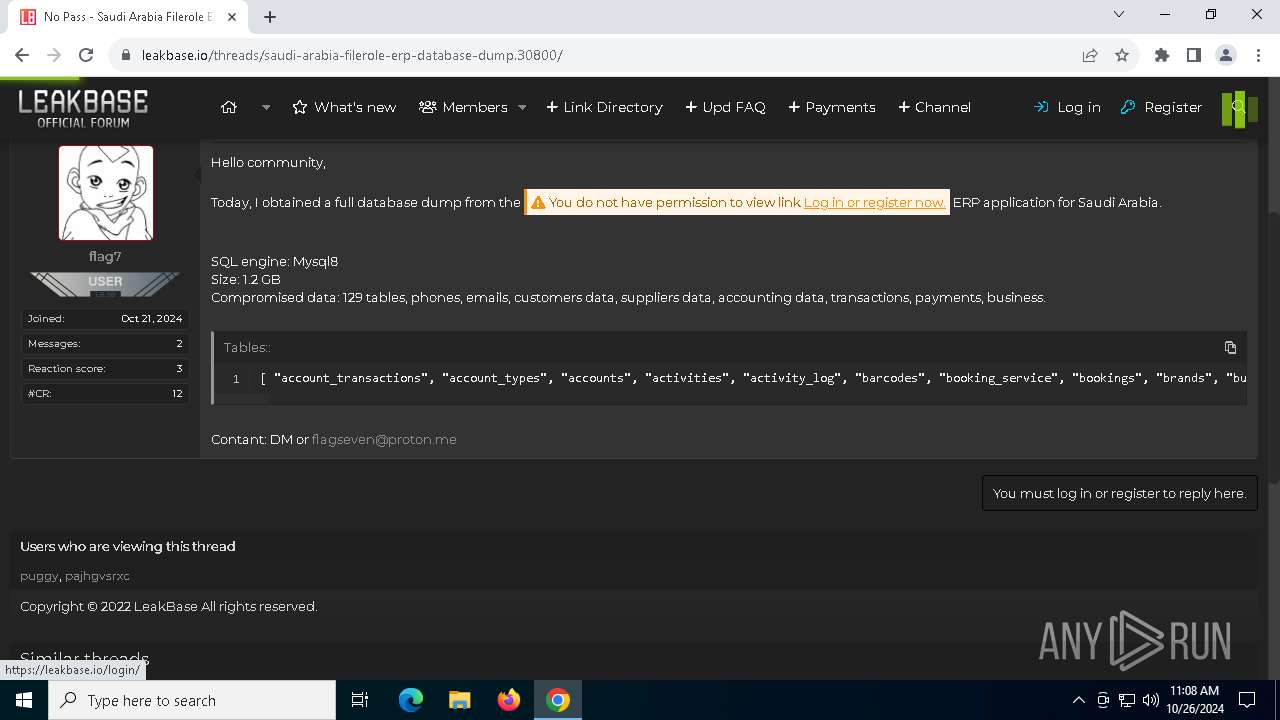Expand the home submenu arrow
This screenshot has height=720, width=1280.
coord(266,107)
